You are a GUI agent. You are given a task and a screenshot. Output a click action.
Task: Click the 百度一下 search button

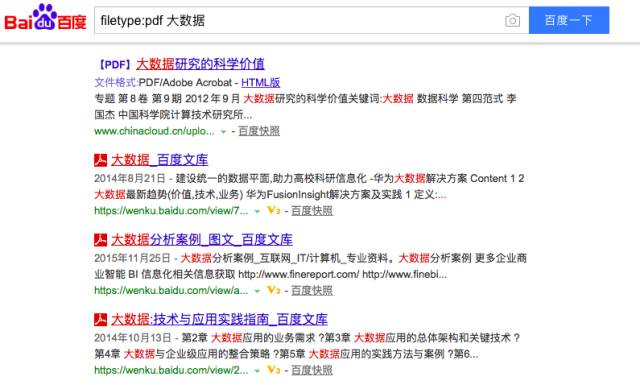click(x=569, y=20)
